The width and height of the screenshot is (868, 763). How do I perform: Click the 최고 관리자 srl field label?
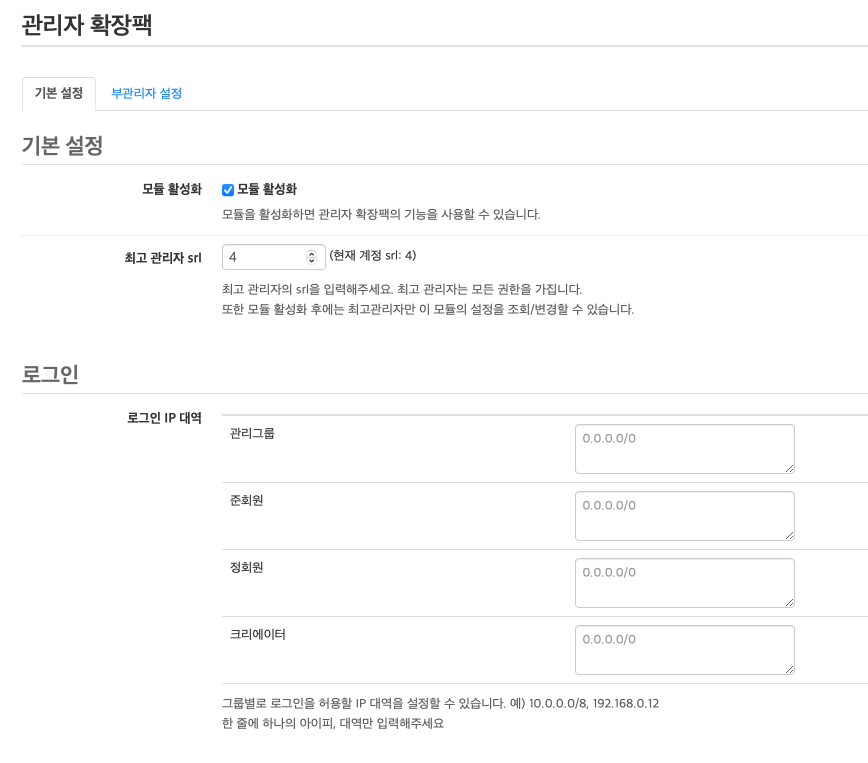[x=156, y=257]
